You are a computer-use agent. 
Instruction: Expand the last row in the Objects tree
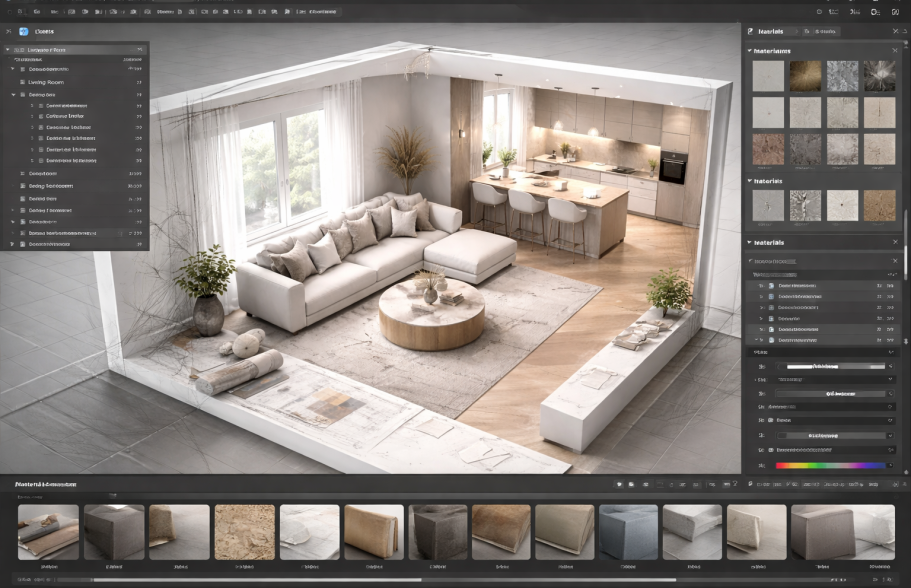coord(13,243)
